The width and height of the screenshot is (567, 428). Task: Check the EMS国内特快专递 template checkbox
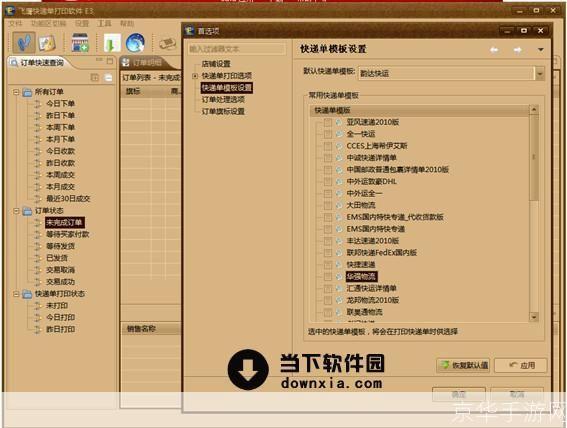[x=328, y=229]
